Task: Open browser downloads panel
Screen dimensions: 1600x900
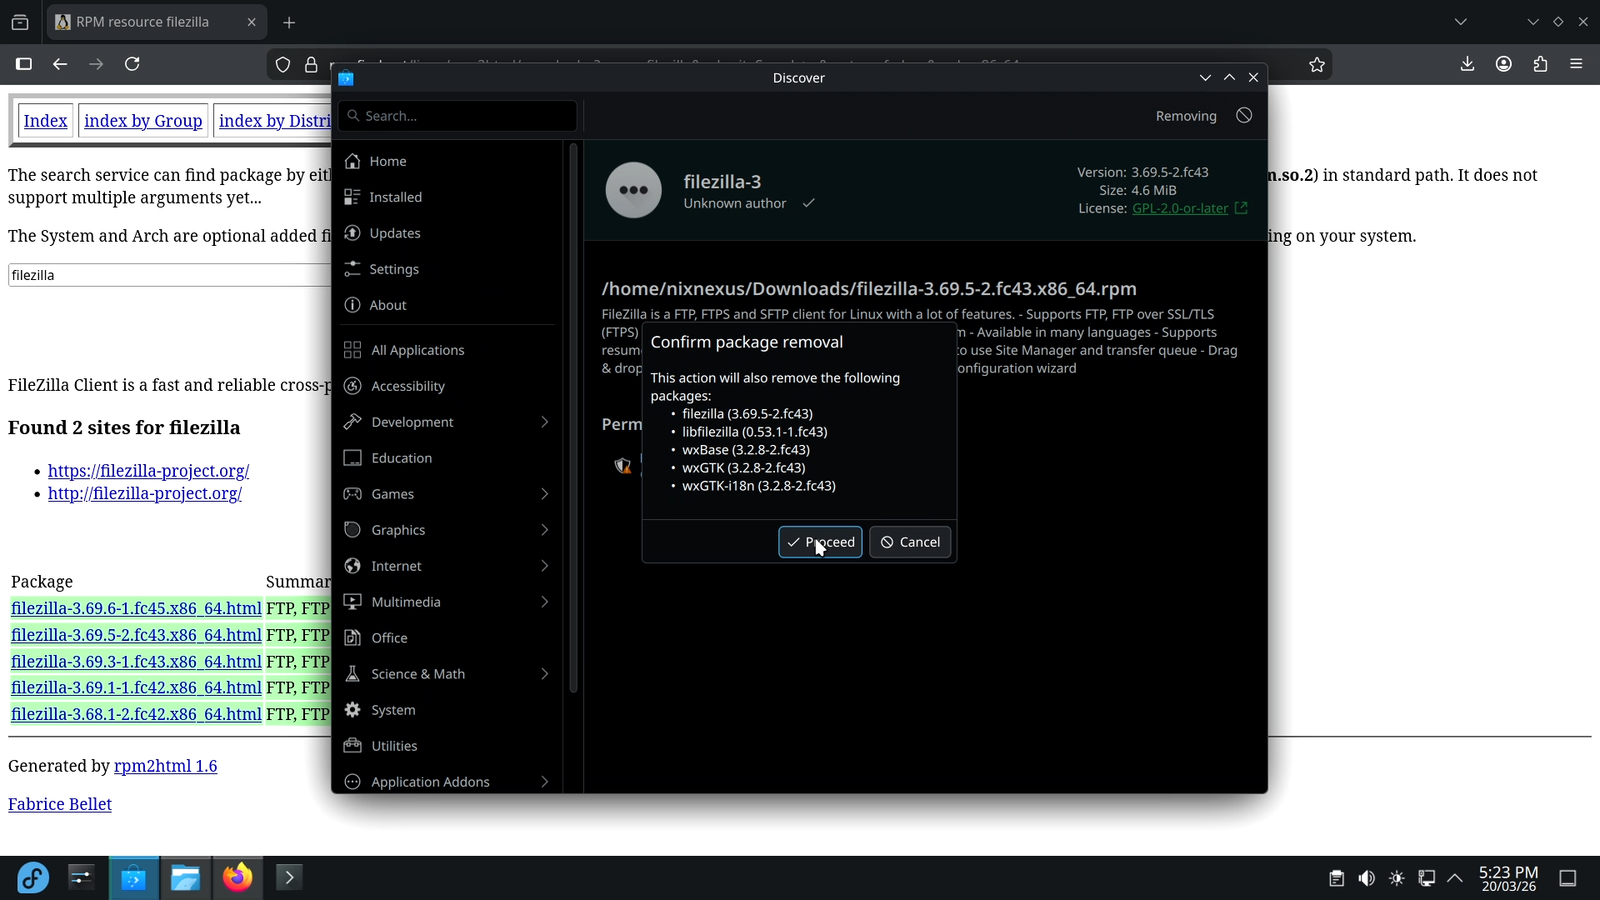Action: tap(1467, 64)
